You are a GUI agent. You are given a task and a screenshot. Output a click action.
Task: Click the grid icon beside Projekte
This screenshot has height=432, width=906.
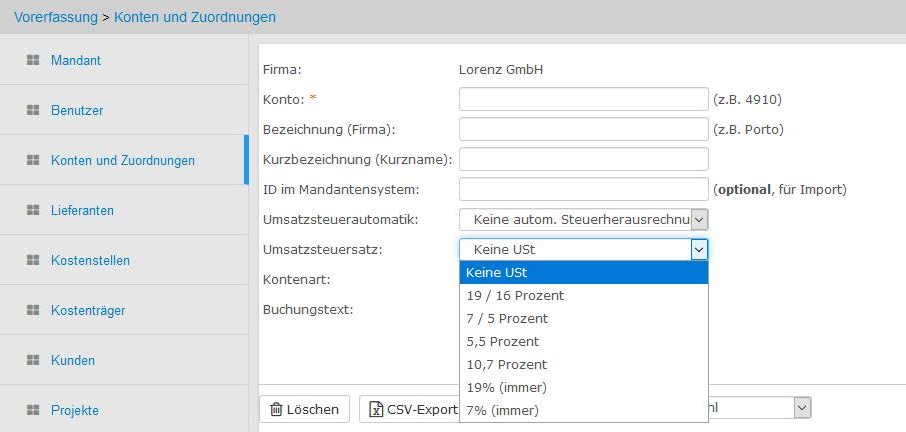tap(33, 410)
